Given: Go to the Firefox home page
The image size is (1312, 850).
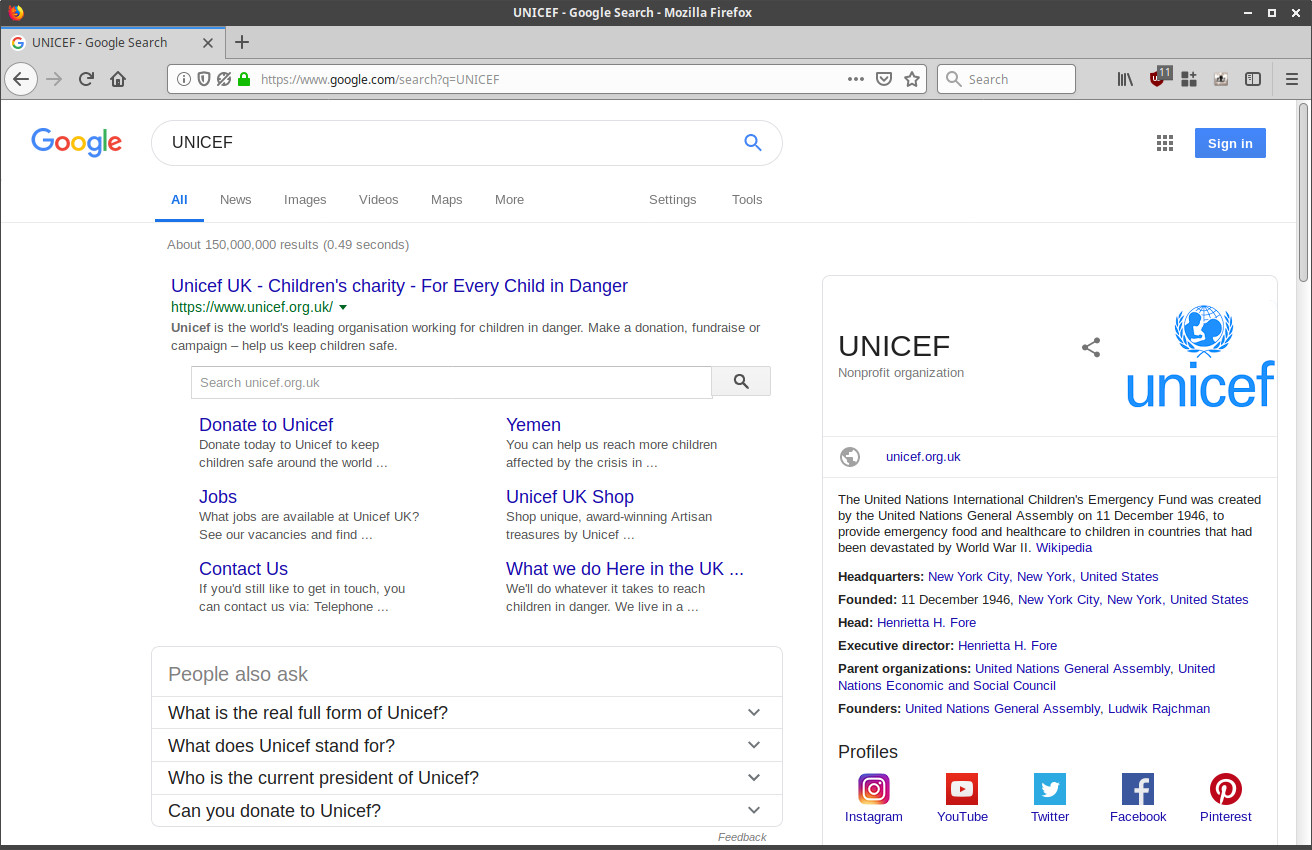Looking at the screenshot, I should pos(118,79).
